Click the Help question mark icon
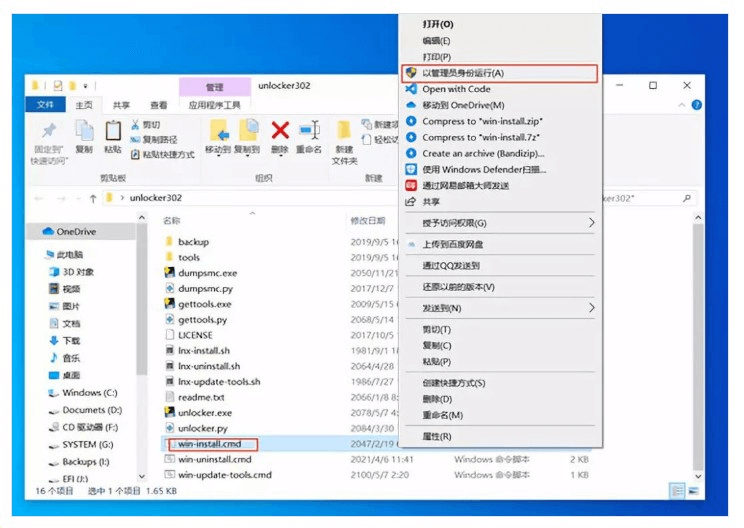744x528 pixels. coord(696,105)
